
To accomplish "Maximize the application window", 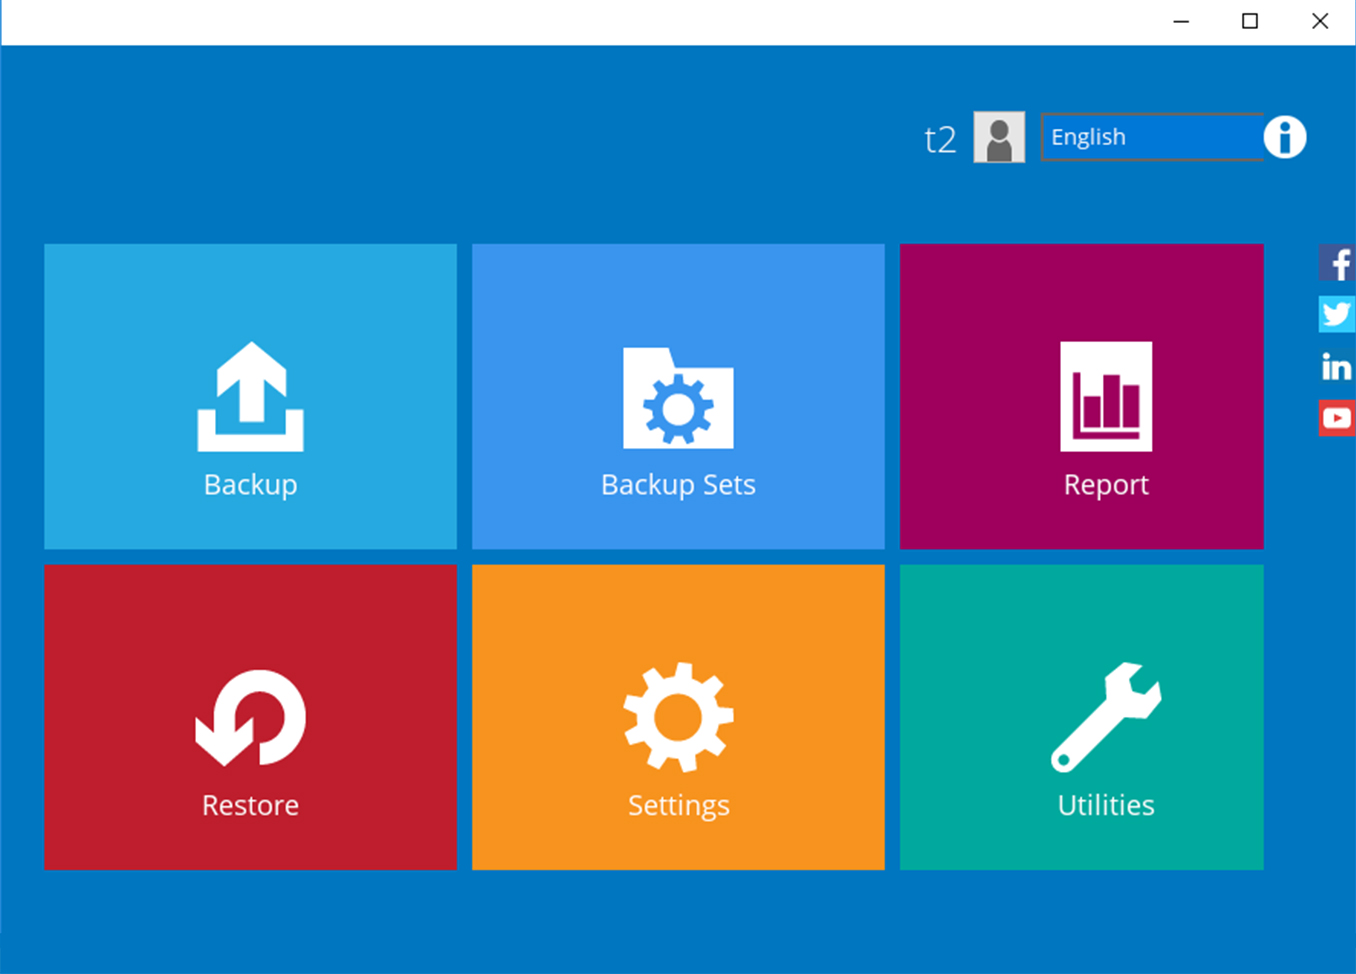I will click(1249, 21).
